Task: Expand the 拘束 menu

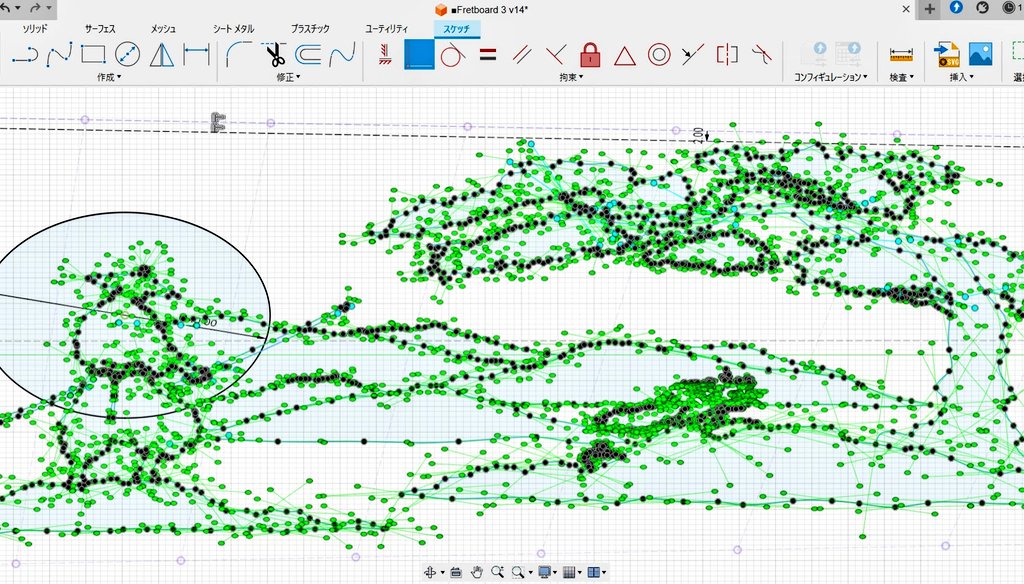Action: click(x=571, y=77)
